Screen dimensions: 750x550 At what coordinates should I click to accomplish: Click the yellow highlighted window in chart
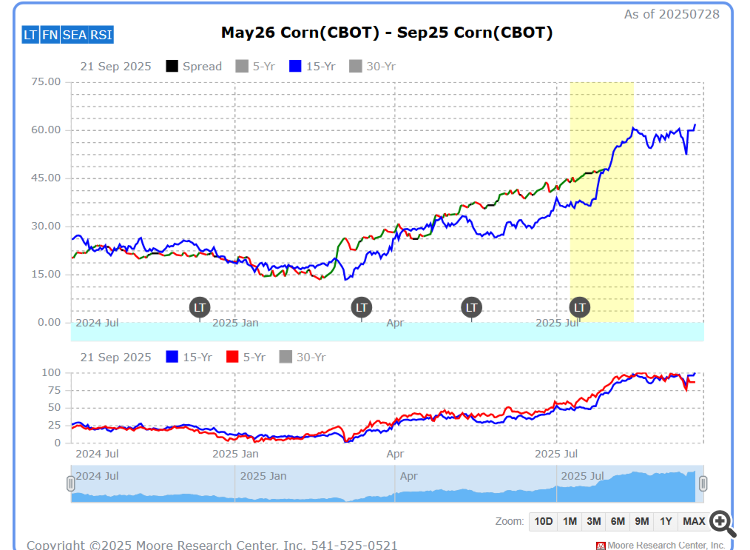602,202
